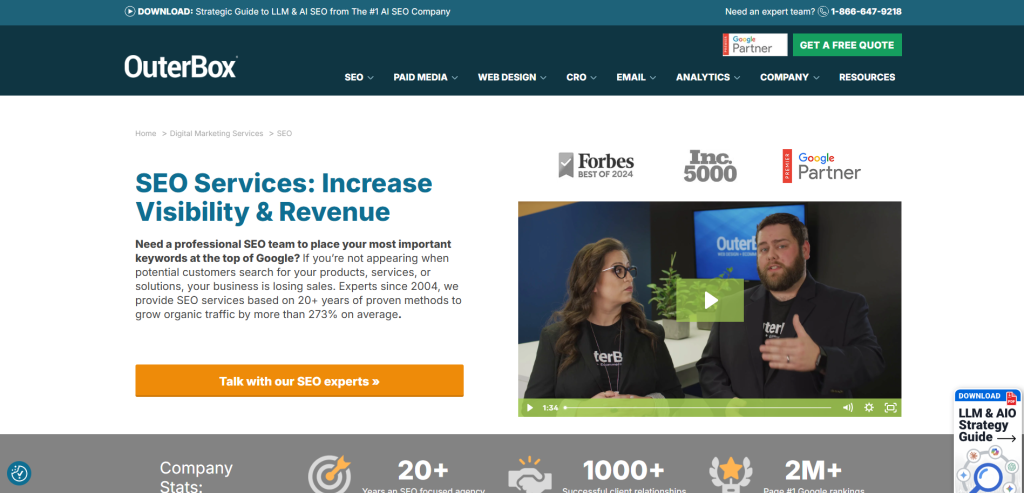Click Talk with our SEO experts button
The image size is (1024, 493).
(299, 381)
